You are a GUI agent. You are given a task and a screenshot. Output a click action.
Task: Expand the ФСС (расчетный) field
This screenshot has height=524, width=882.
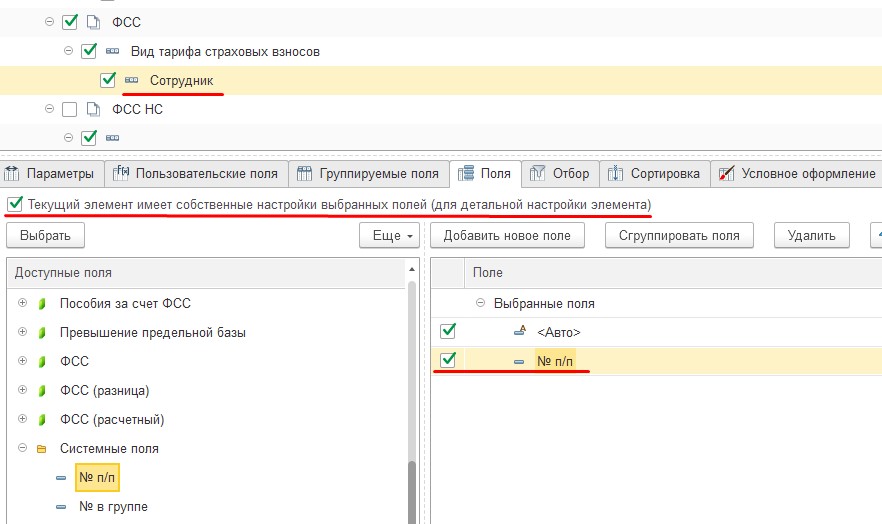22,418
